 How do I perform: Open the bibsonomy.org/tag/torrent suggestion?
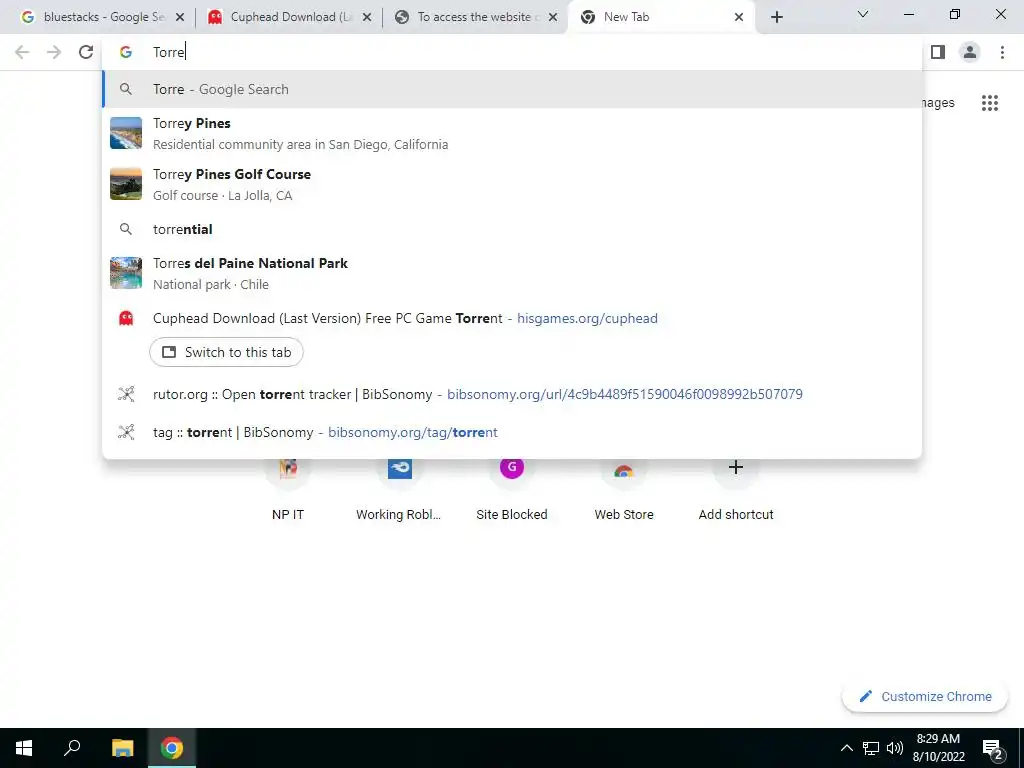click(x=512, y=432)
